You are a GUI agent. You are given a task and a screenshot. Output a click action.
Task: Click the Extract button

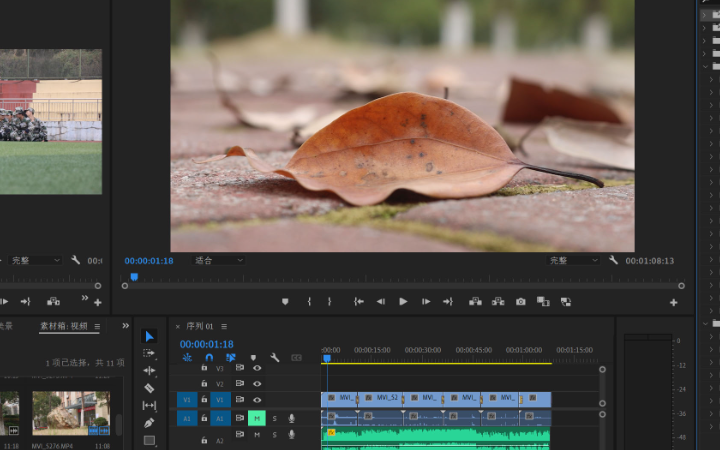[x=498, y=302]
